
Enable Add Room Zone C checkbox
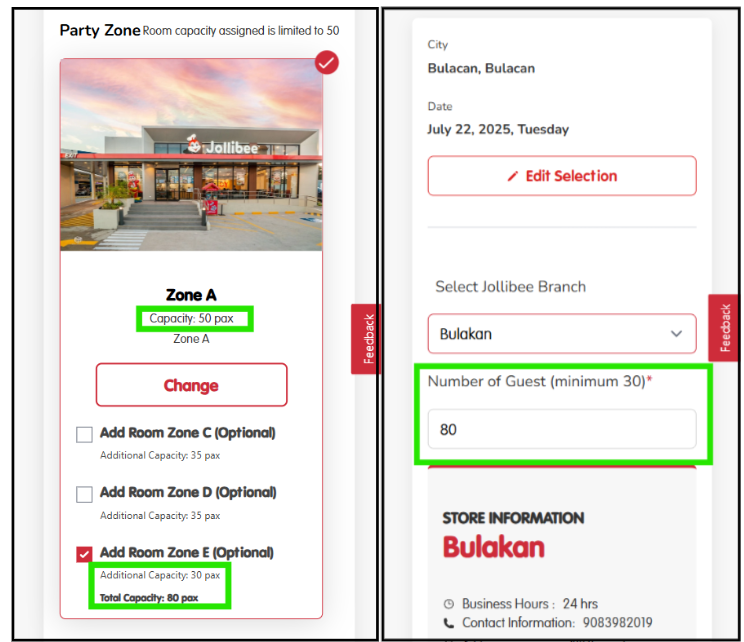click(85, 434)
